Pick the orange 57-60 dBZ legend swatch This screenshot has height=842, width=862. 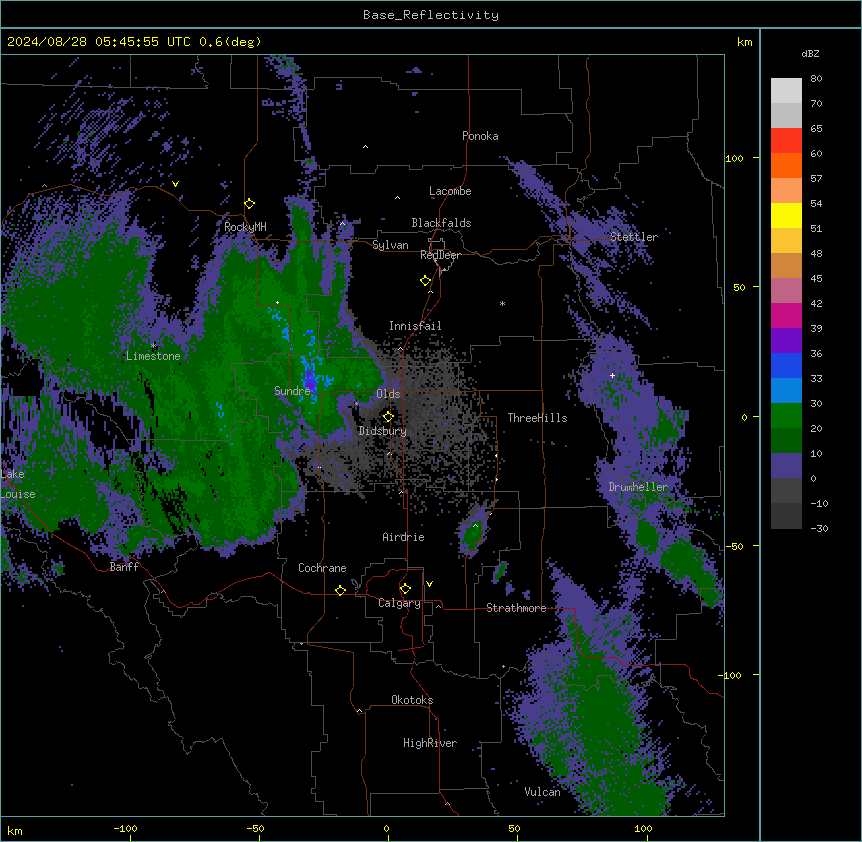(x=786, y=165)
